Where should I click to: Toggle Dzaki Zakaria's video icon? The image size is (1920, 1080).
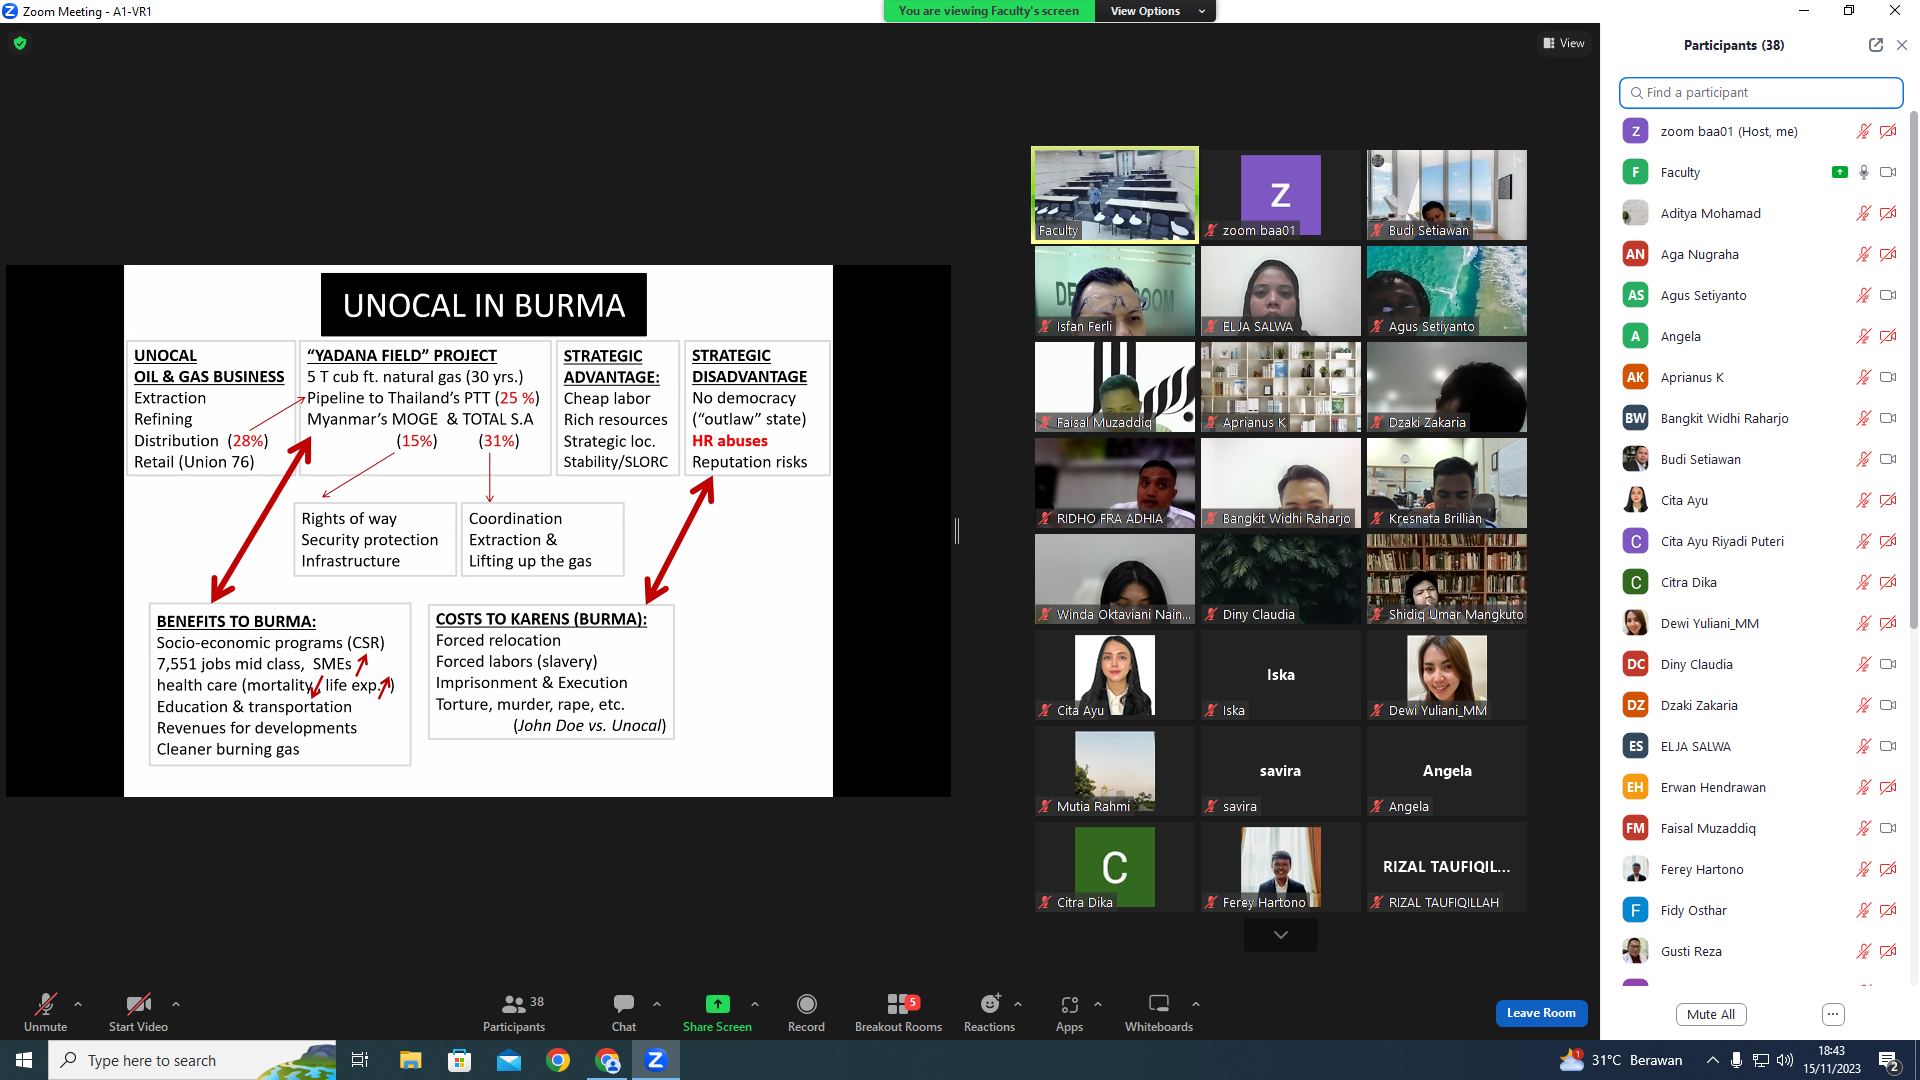point(1888,705)
